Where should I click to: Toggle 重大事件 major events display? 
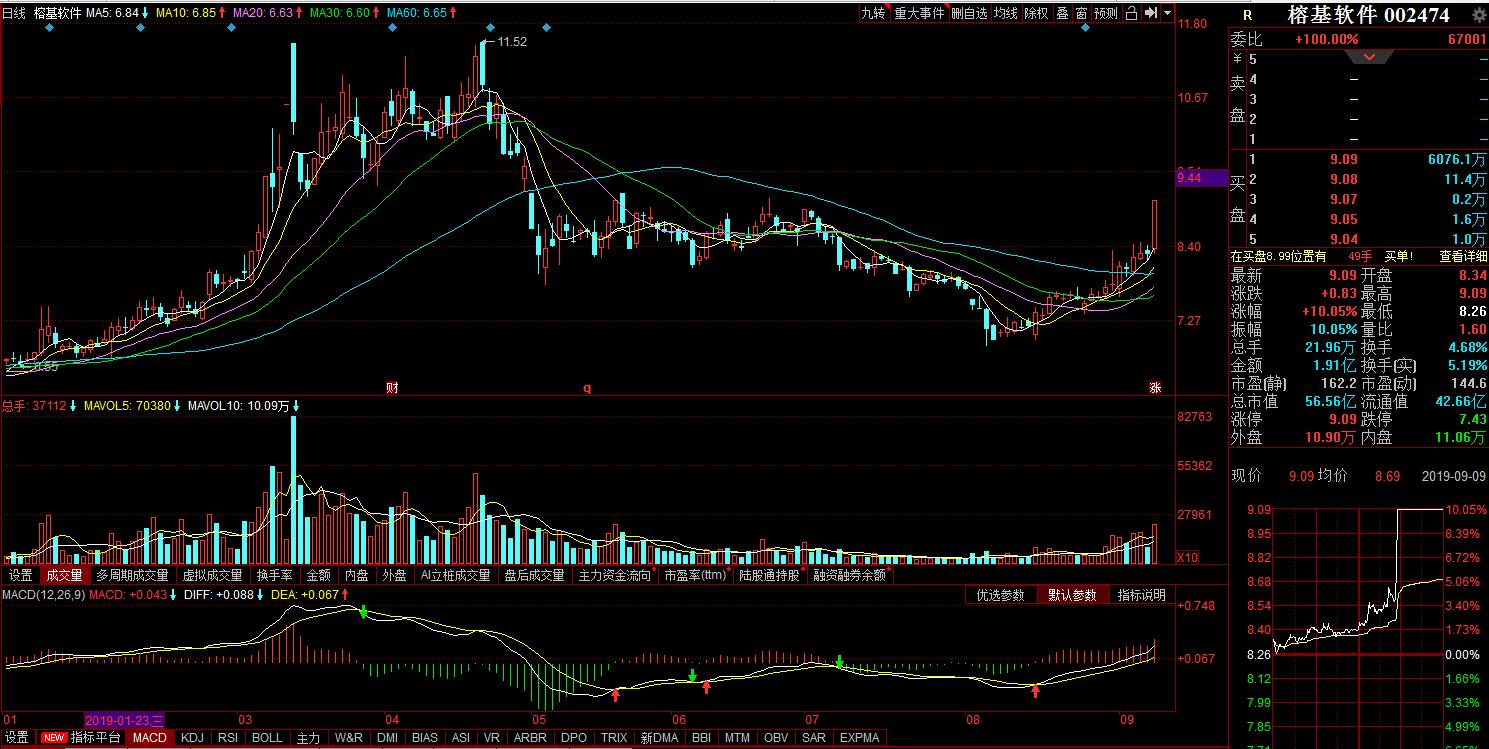coord(919,13)
